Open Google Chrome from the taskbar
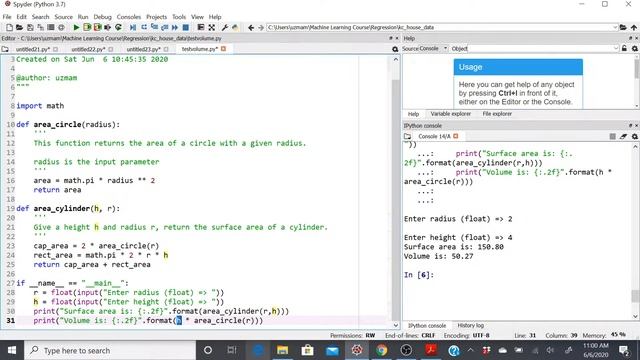This screenshot has width=640, height=360. pyautogui.click(x=382, y=350)
